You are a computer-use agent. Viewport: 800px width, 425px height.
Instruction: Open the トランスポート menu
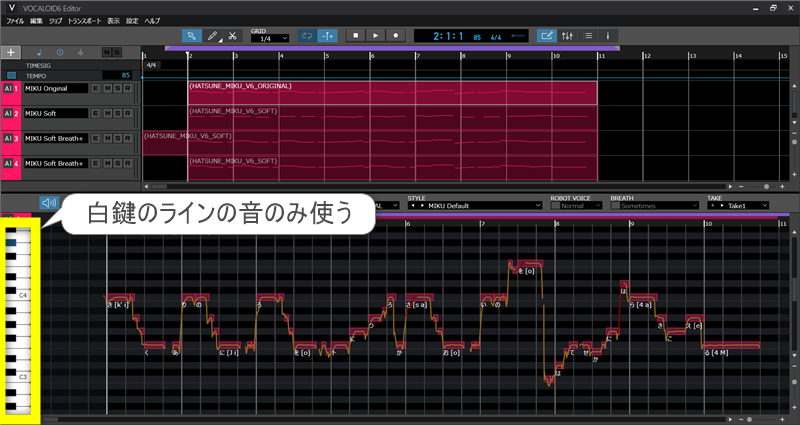click(x=85, y=21)
